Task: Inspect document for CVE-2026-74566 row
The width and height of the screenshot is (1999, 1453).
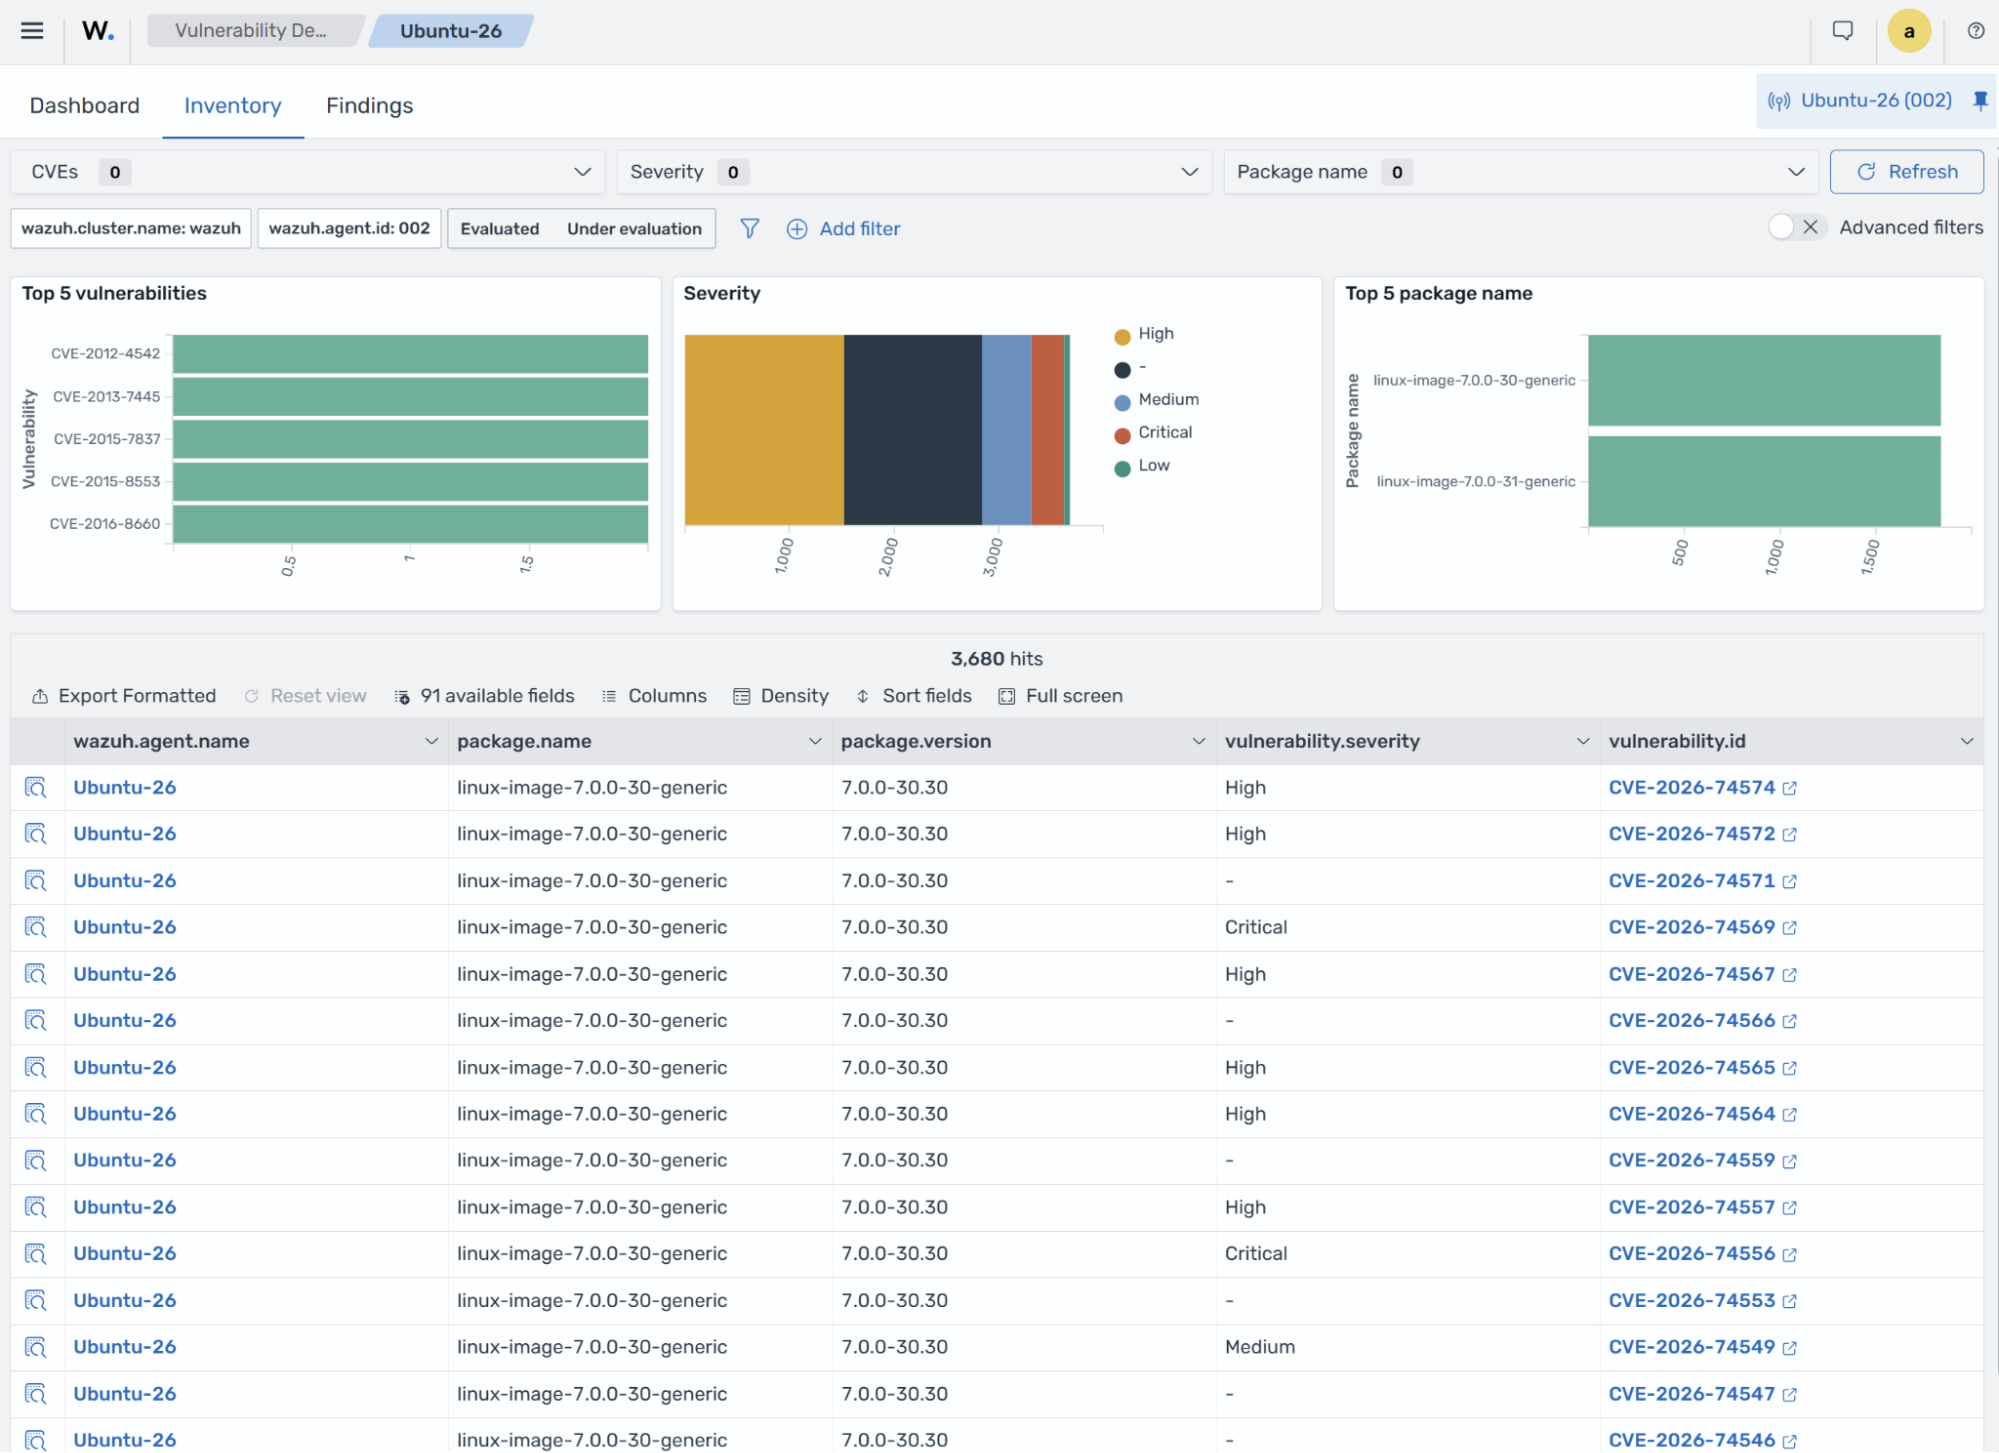Action: point(36,1021)
